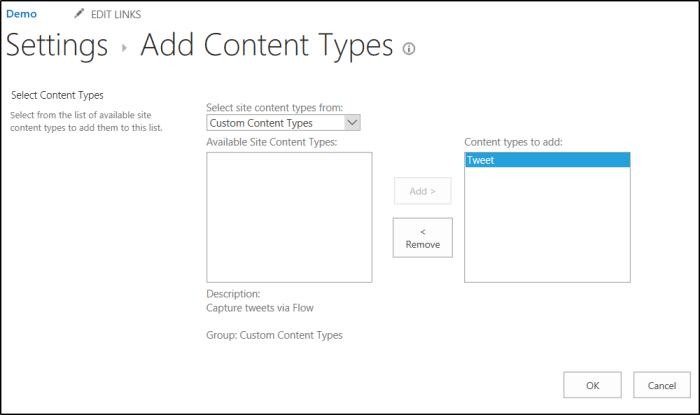700x415 pixels.
Task: Click the EDIT LINKS text
Action: click(116, 14)
